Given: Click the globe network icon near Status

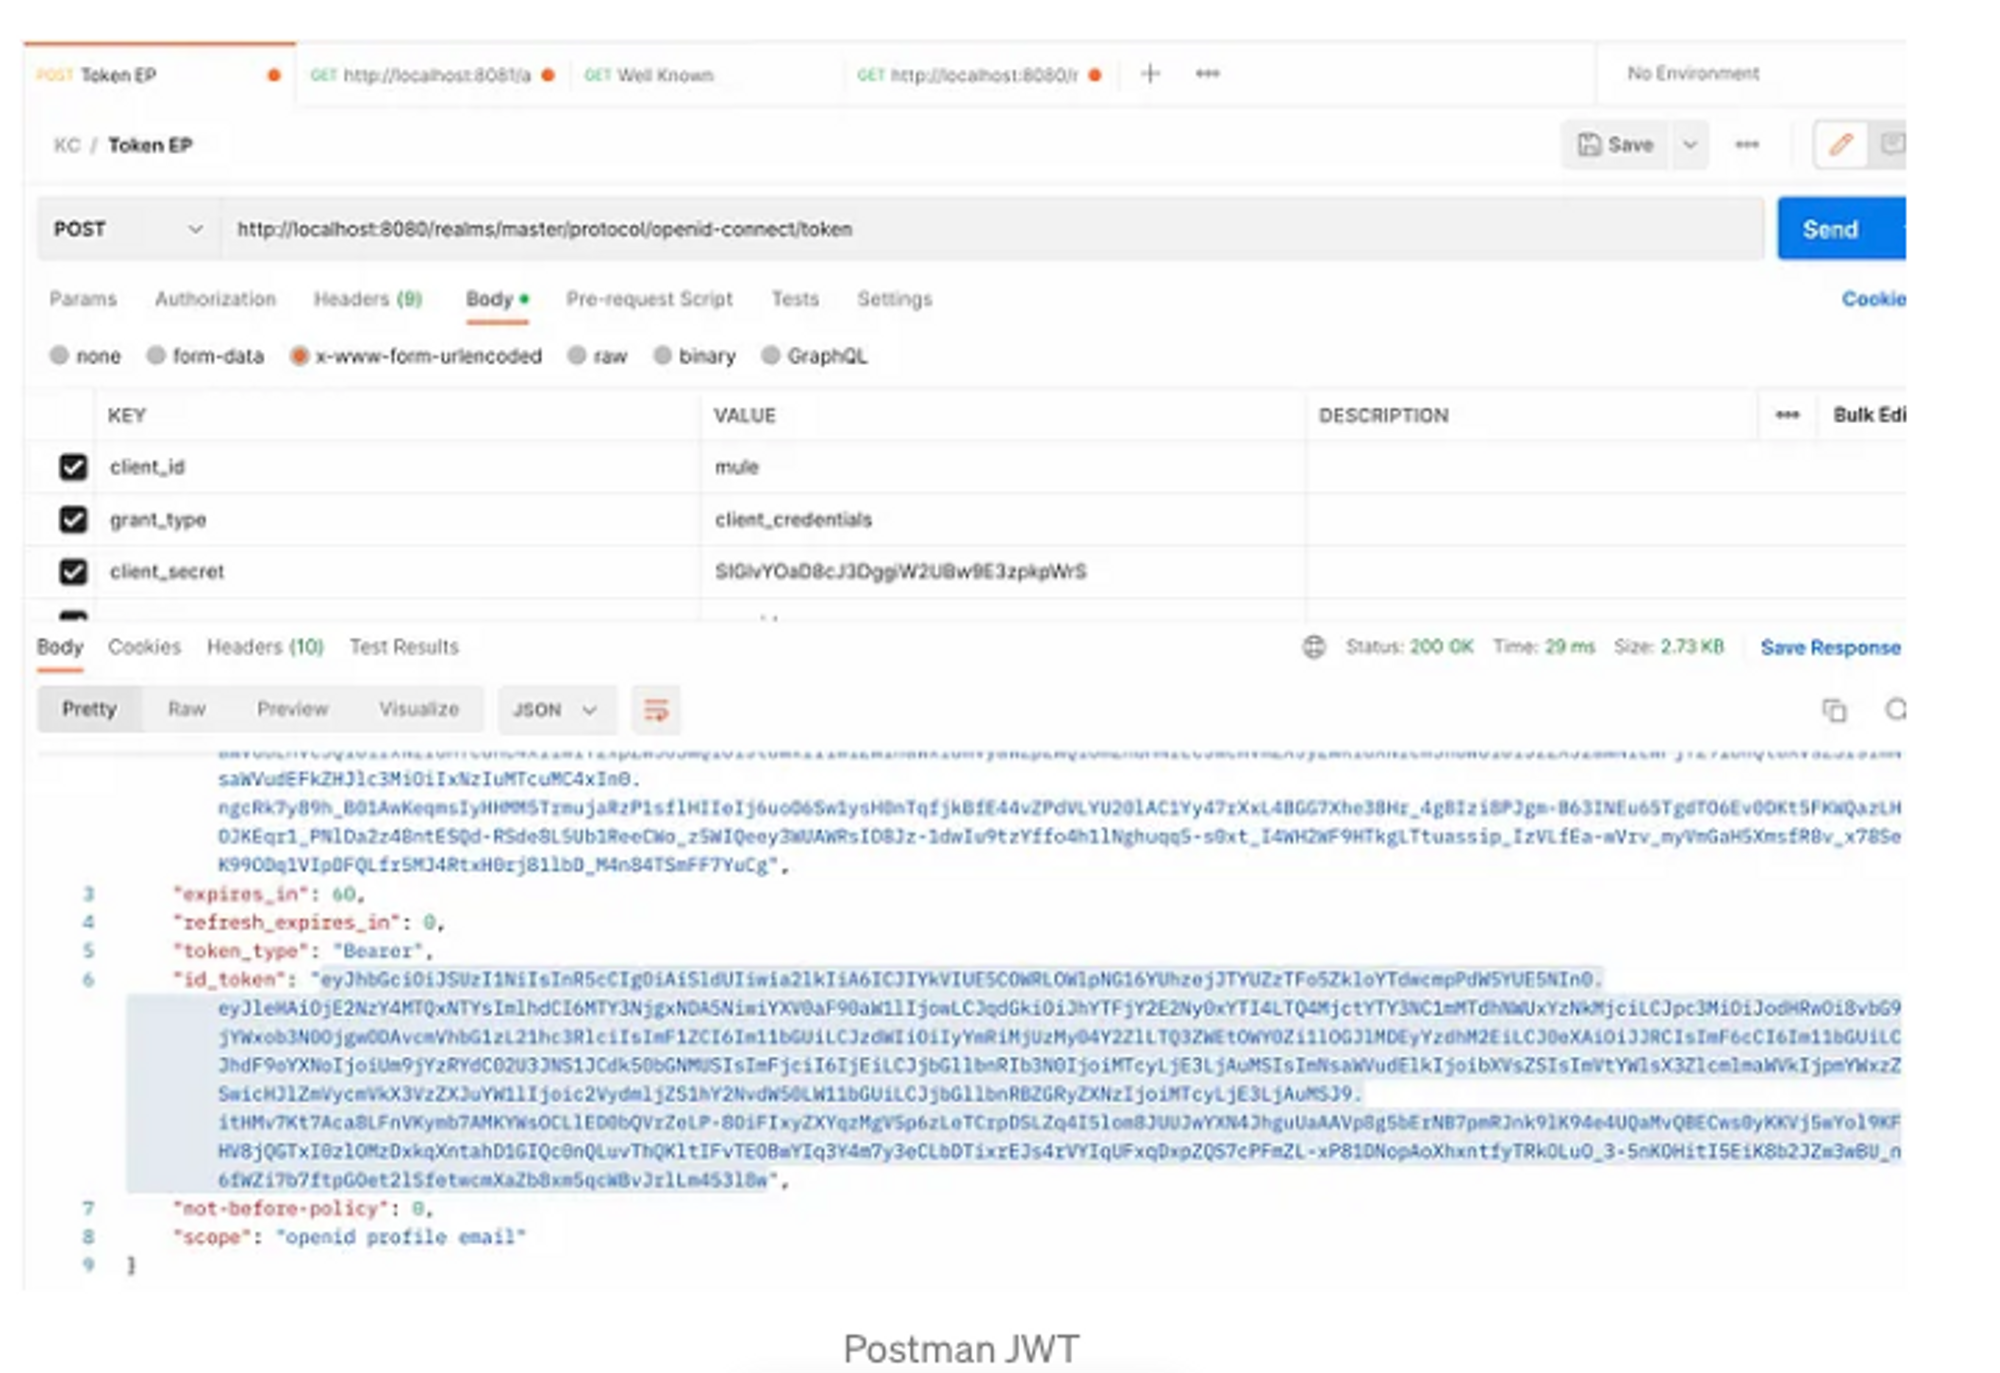Looking at the screenshot, I should tap(1316, 647).
